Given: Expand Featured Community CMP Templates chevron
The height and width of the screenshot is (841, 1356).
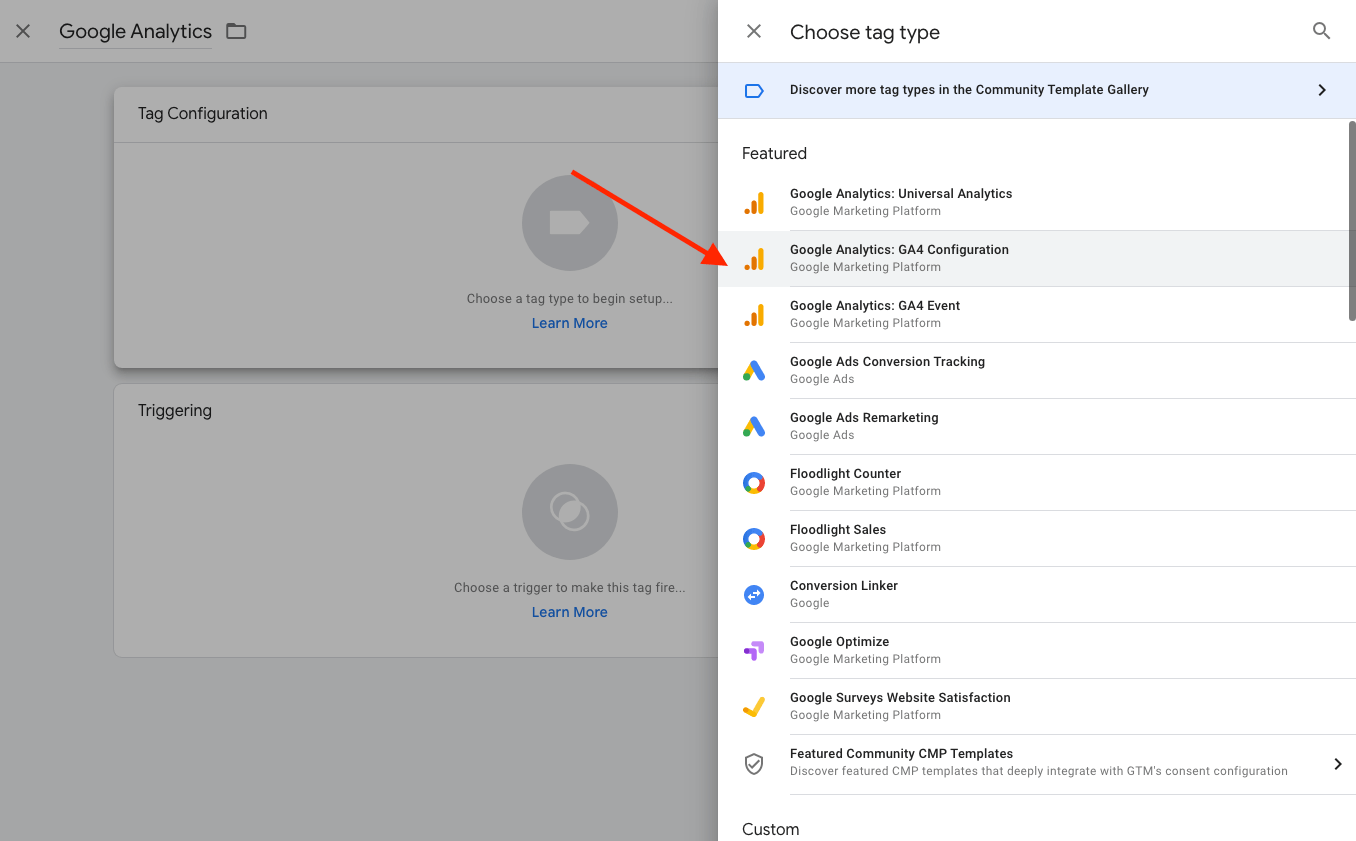Looking at the screenshot, I should click(x=1338, y=764).
